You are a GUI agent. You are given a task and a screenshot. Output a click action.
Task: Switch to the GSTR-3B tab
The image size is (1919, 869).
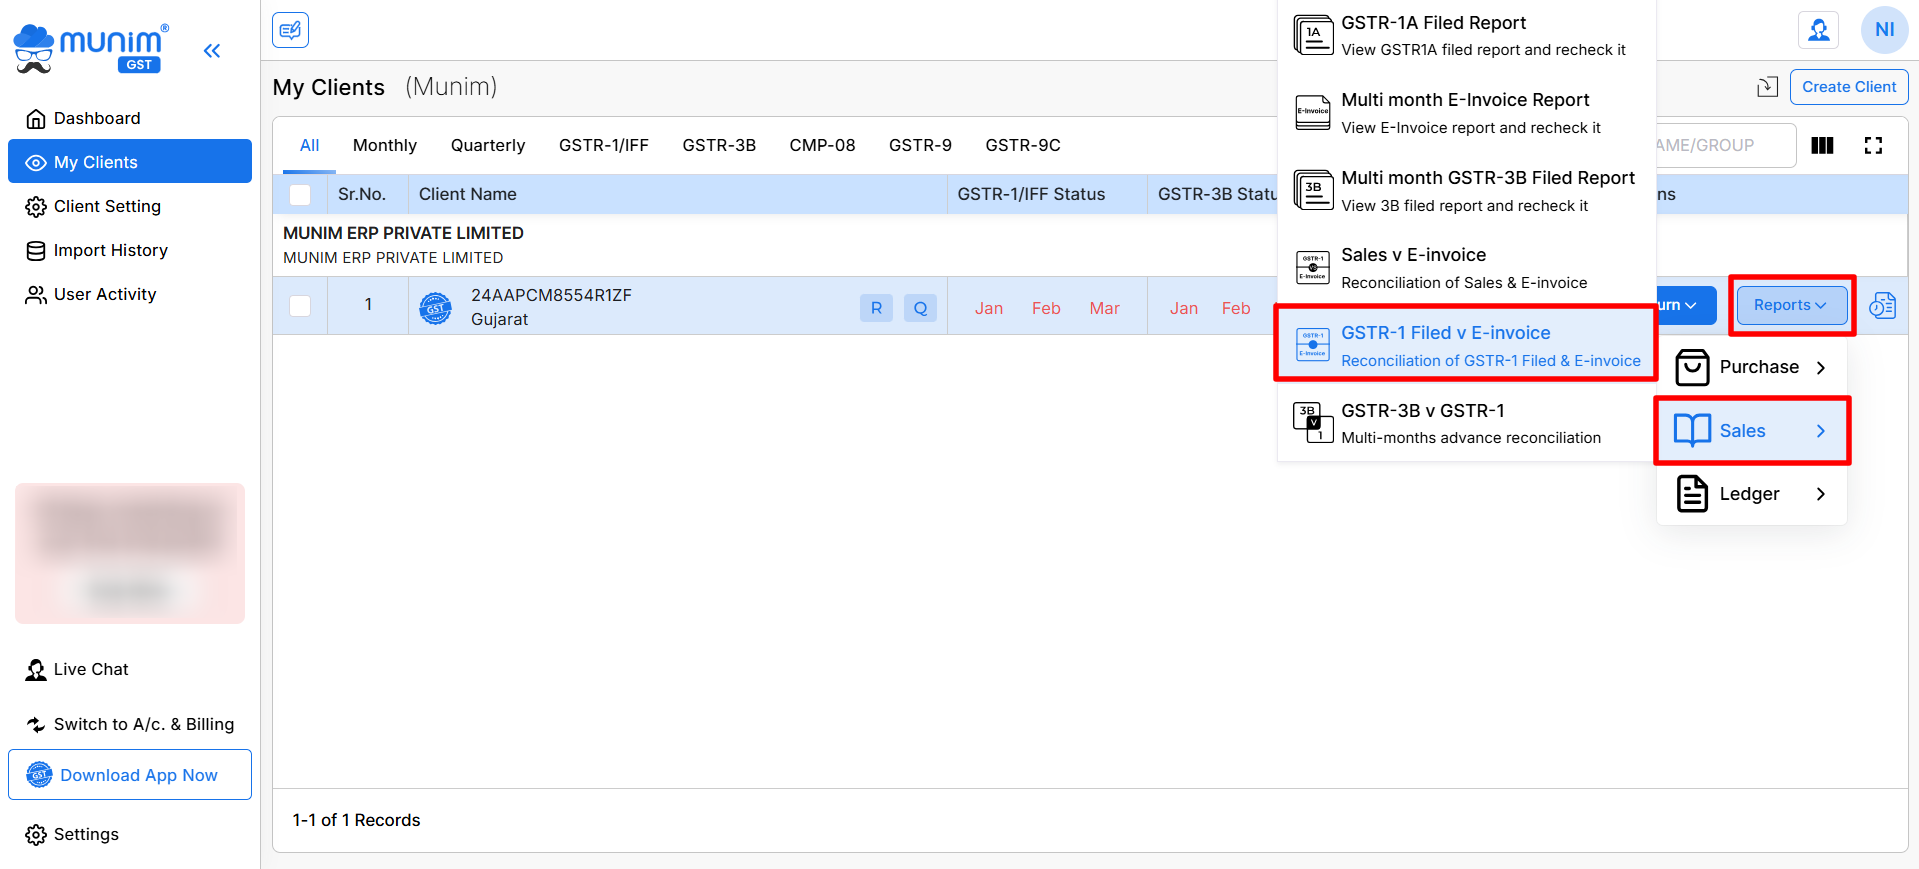click(x=718, y=146)
